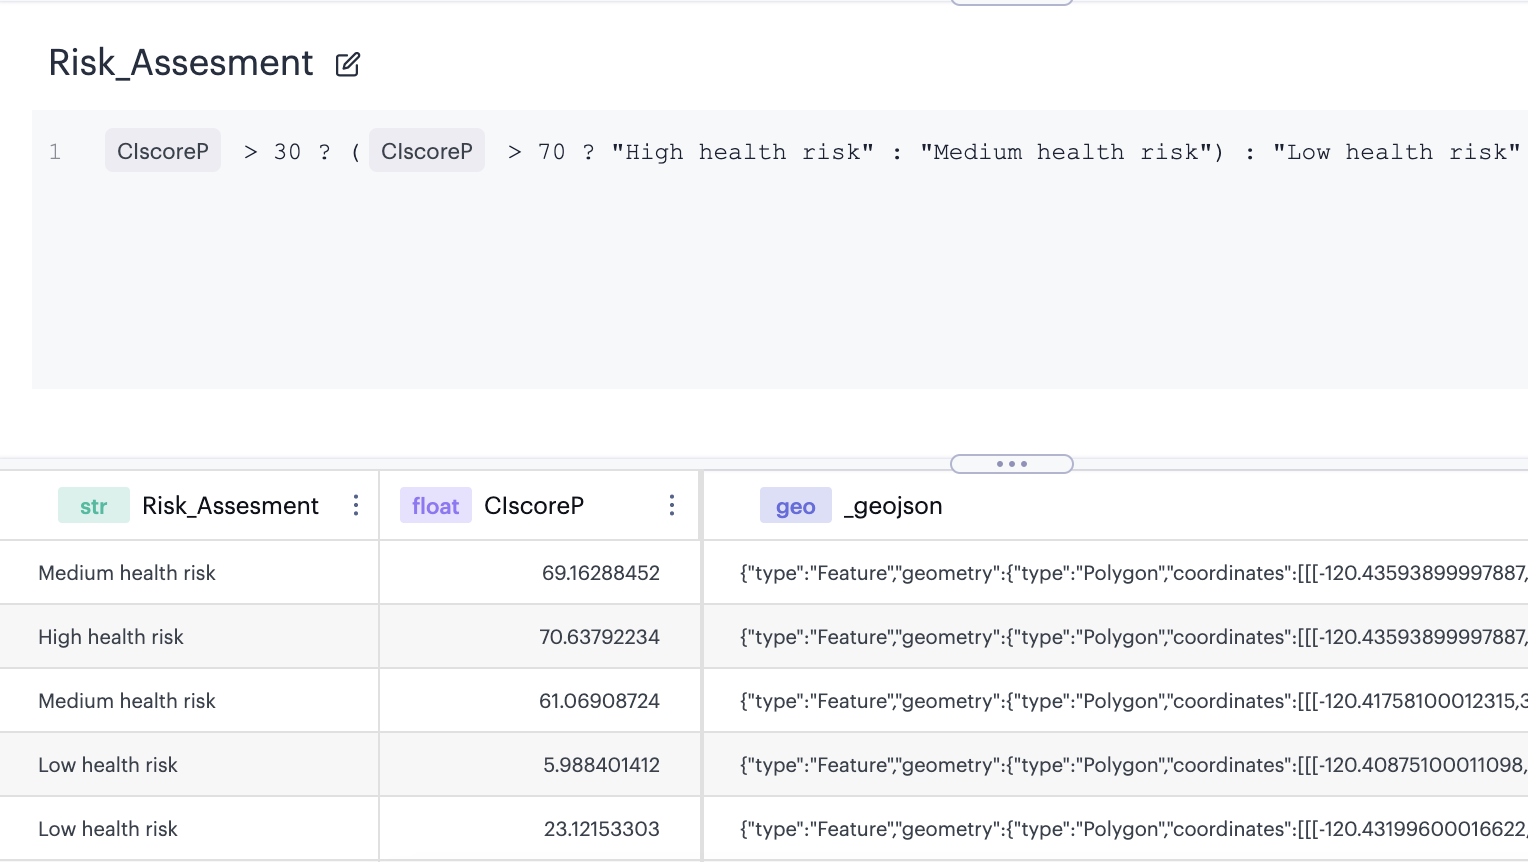This screenshot has width=1528, height=862.
Task: Click the "High health risk" string in formula
Action: pos(743,152)
